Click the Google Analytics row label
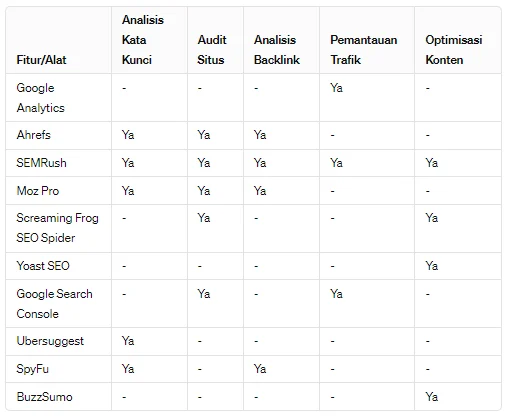The height and width of the screenshot is (417, 506). click(40, 98)
